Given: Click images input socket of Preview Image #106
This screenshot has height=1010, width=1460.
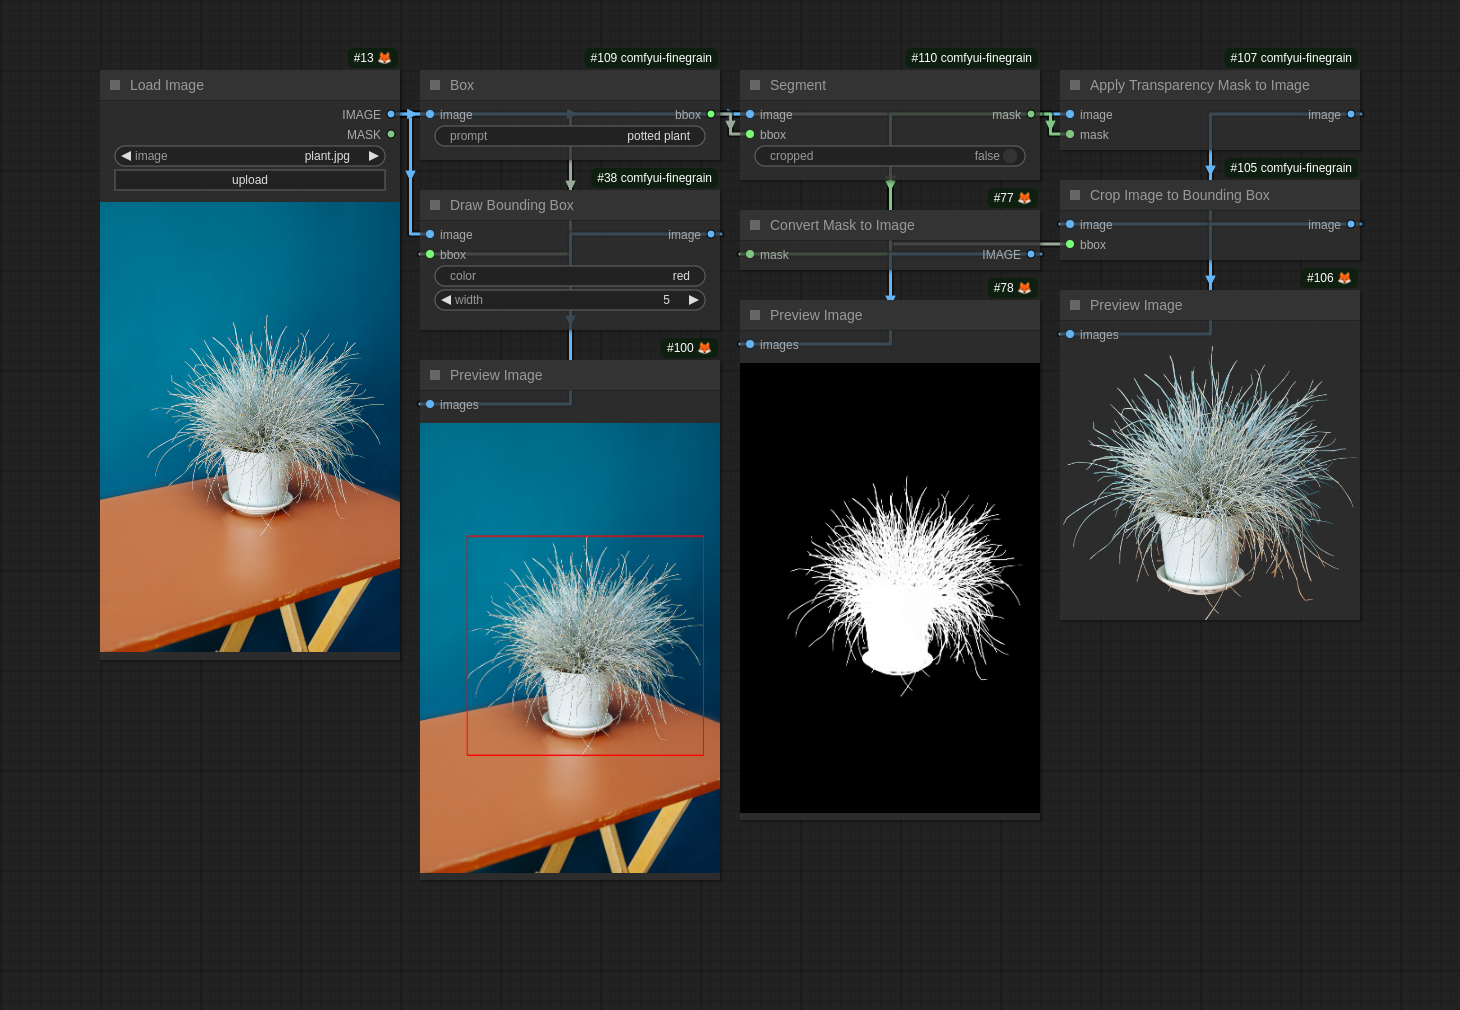Looking at the screenshot, I should [x=1070, y=334].
